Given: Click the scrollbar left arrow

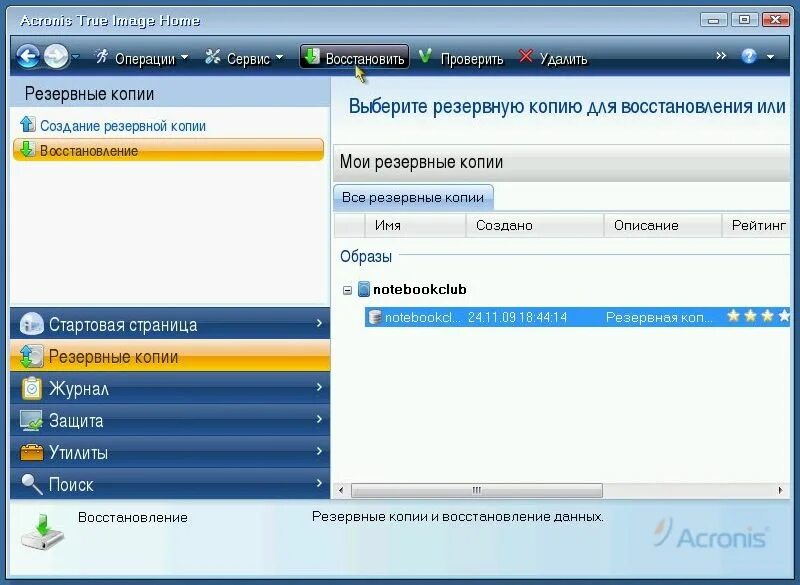Looking at the screenshot, I should click(x=341, y=490).
